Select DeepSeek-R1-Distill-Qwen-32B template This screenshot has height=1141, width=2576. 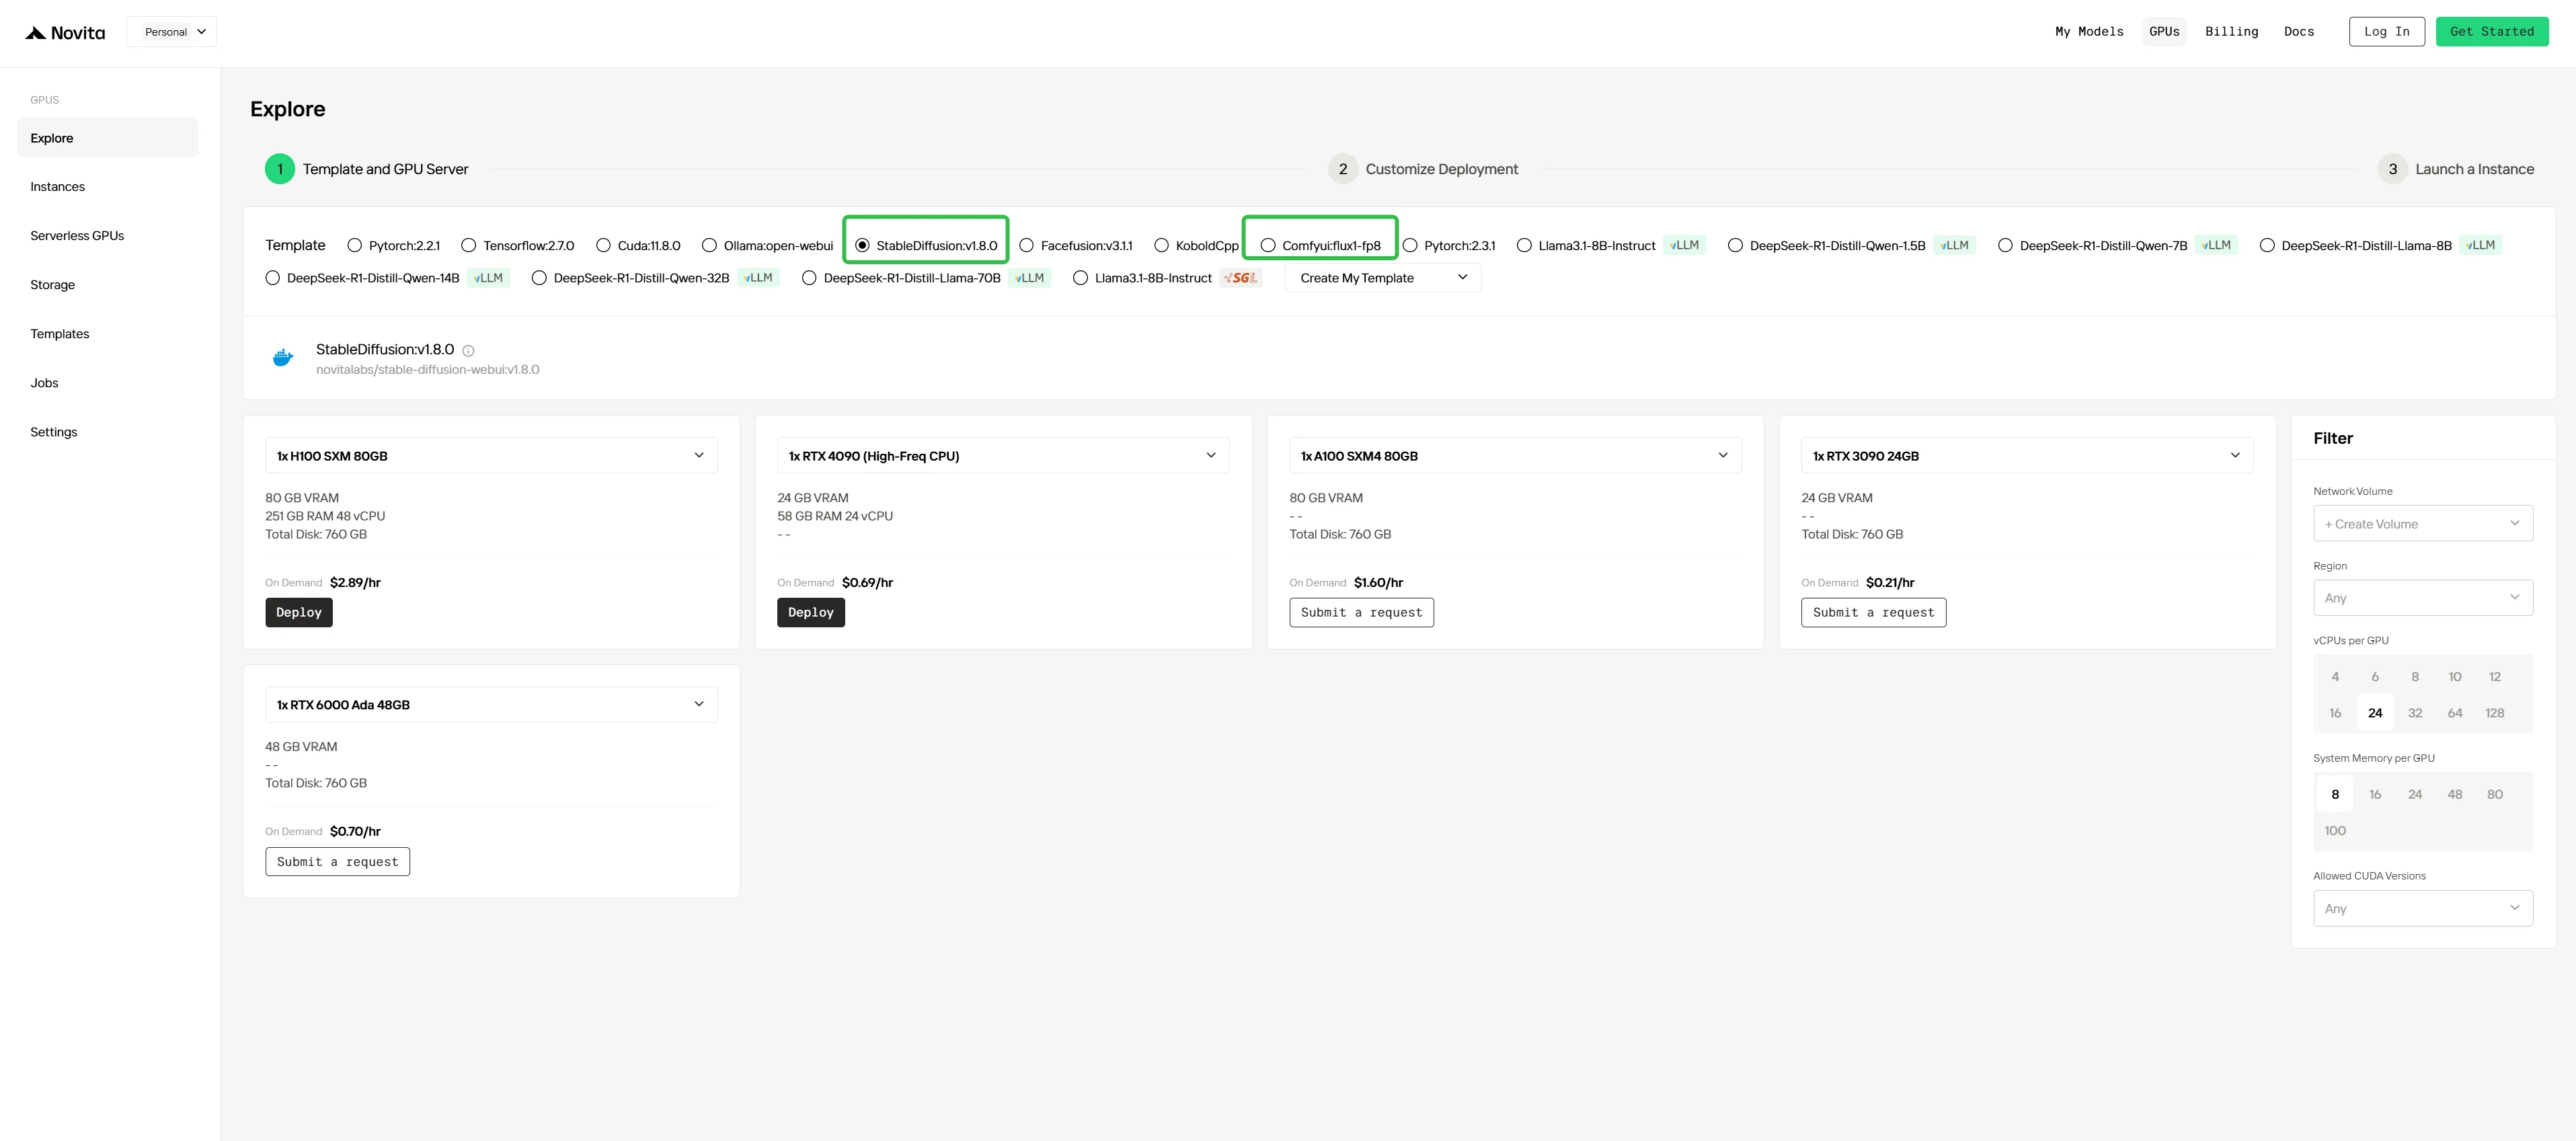click(x=539, y=278)
